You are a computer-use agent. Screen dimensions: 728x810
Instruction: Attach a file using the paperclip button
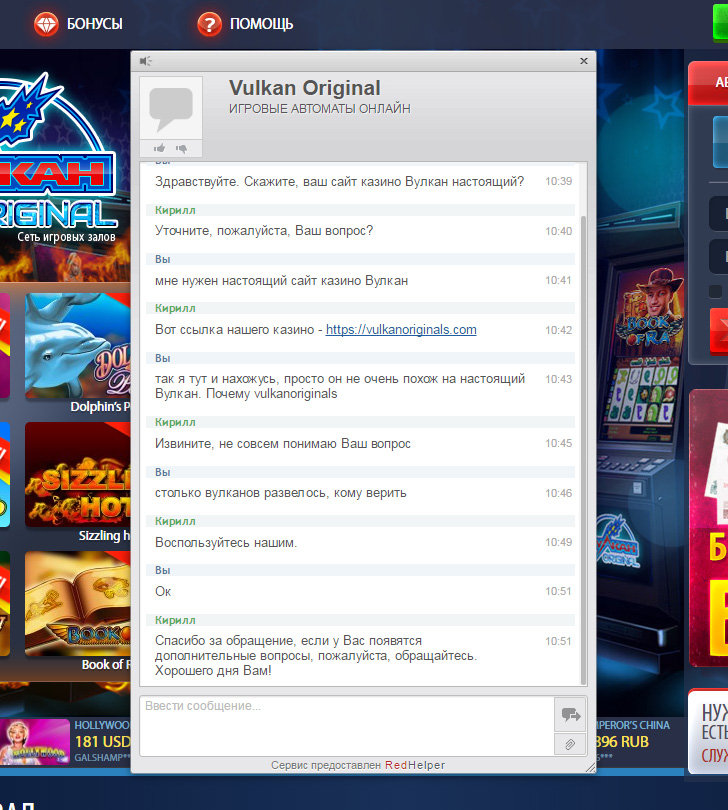click(x=570, y=744)
